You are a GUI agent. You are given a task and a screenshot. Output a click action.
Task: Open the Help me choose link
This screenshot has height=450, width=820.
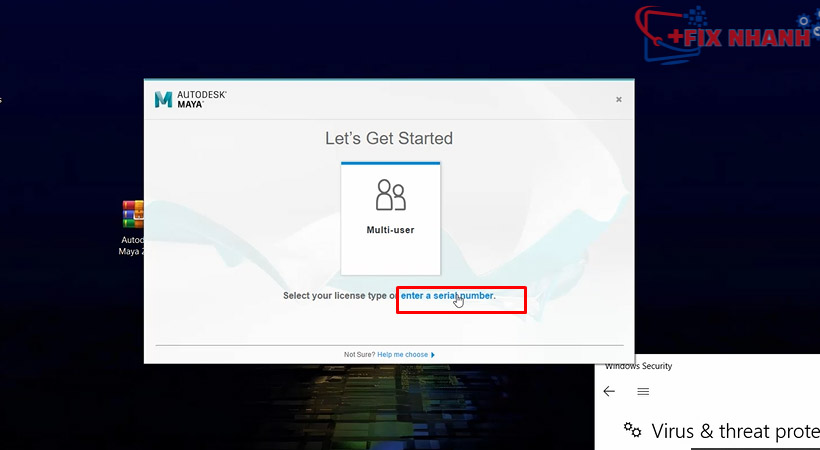point(402,354)
